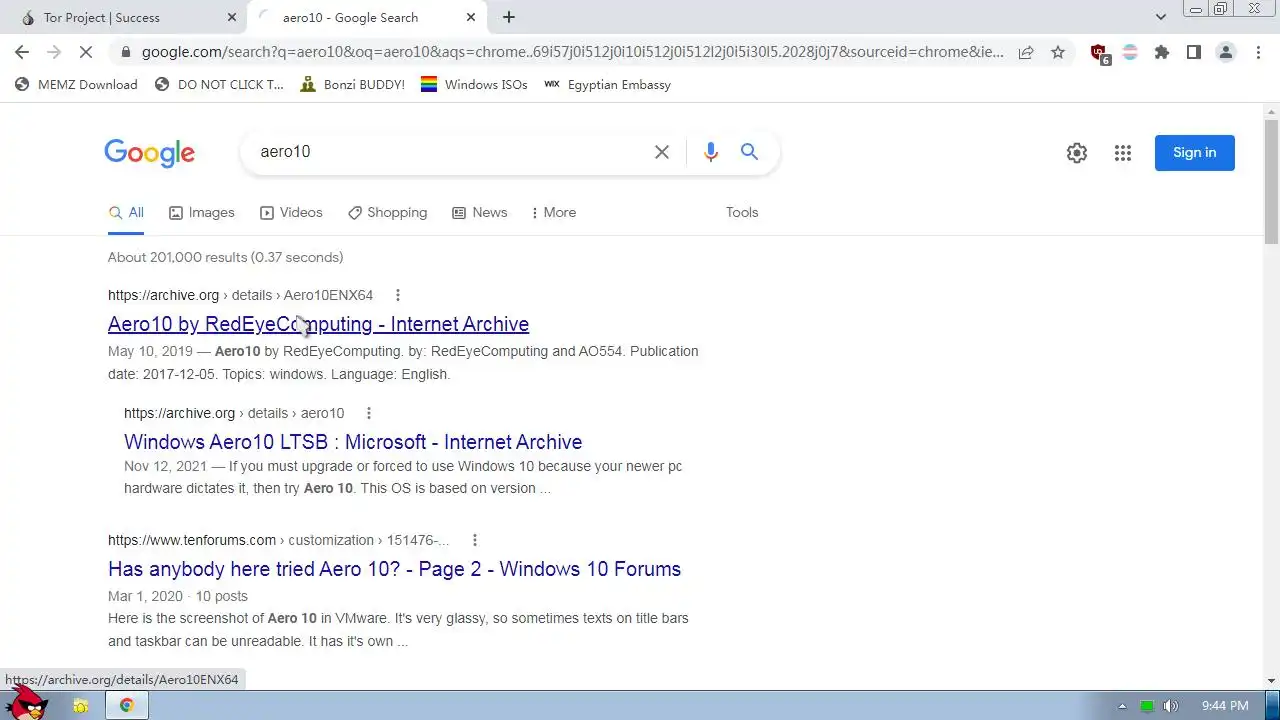Open MEMZ Download bookmark

tap(76, 85)
